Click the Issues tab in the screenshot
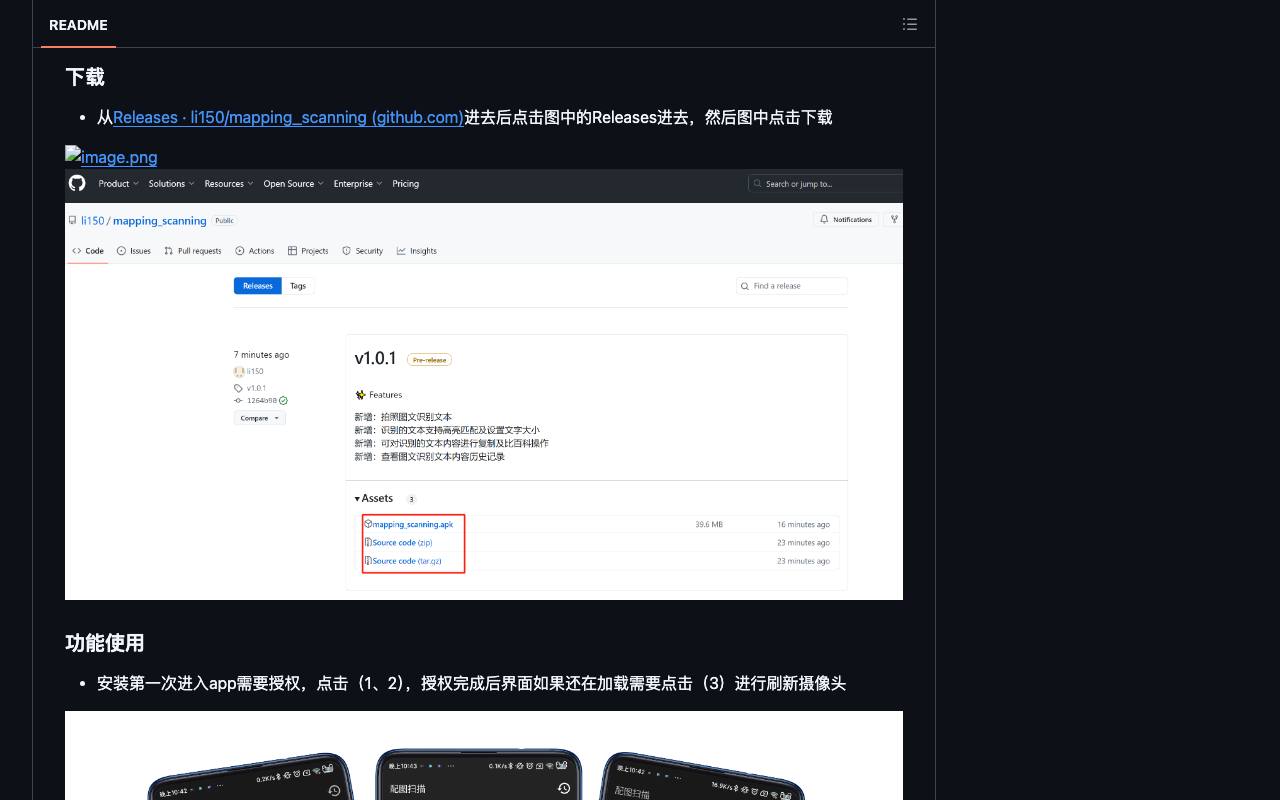 [x=134, y=251]
